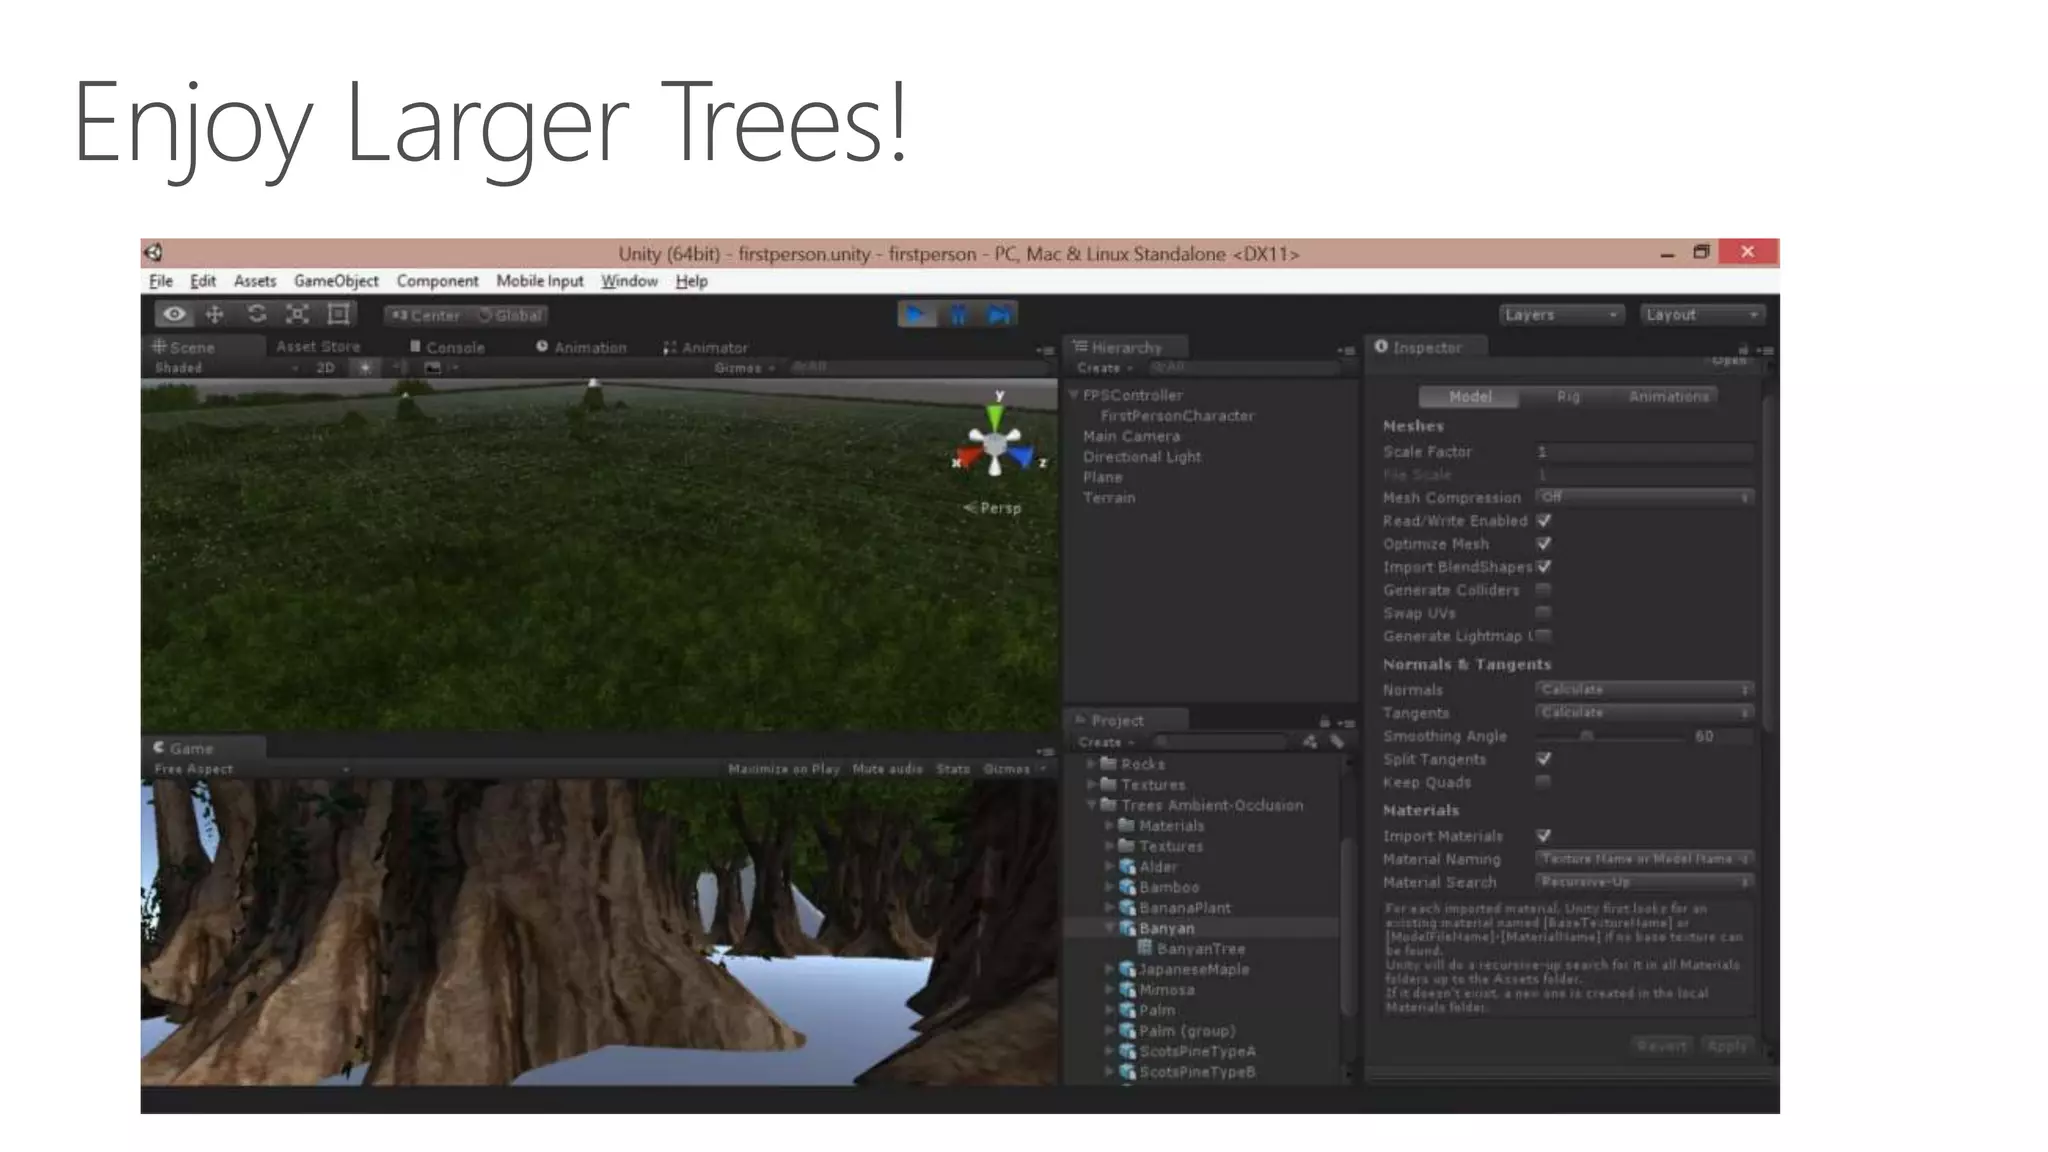Viewport: 2048px width, 1152px height.
Task: Uncheck Read/Write Enabled checkbox
Action: 1544,521
